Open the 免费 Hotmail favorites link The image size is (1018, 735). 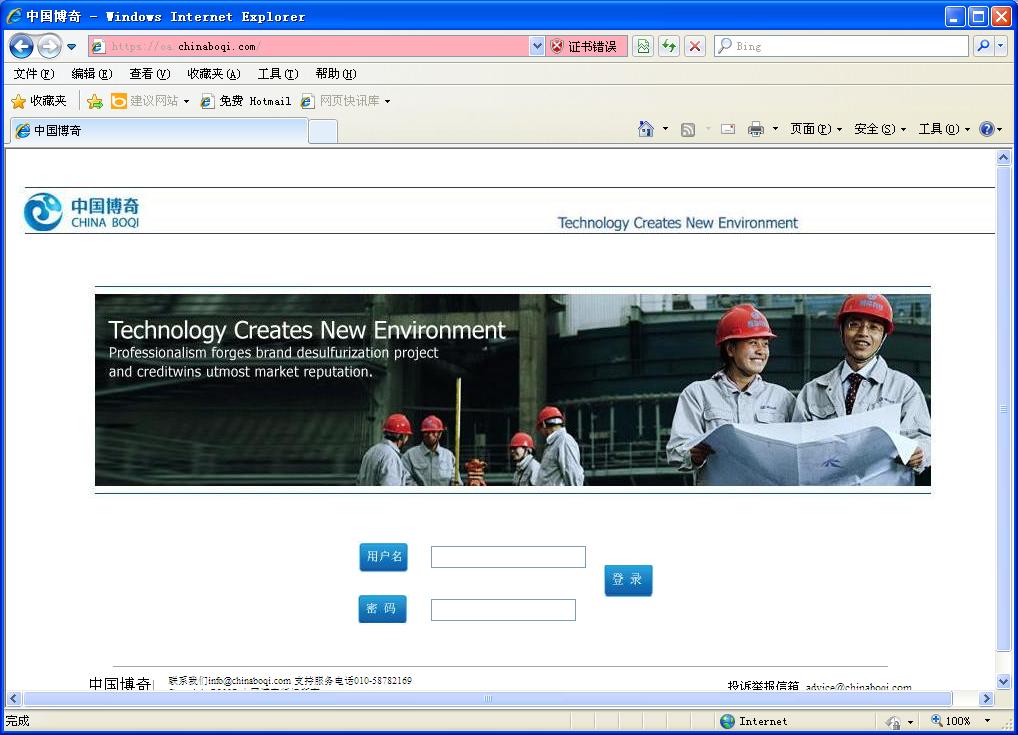pos(245,101)
